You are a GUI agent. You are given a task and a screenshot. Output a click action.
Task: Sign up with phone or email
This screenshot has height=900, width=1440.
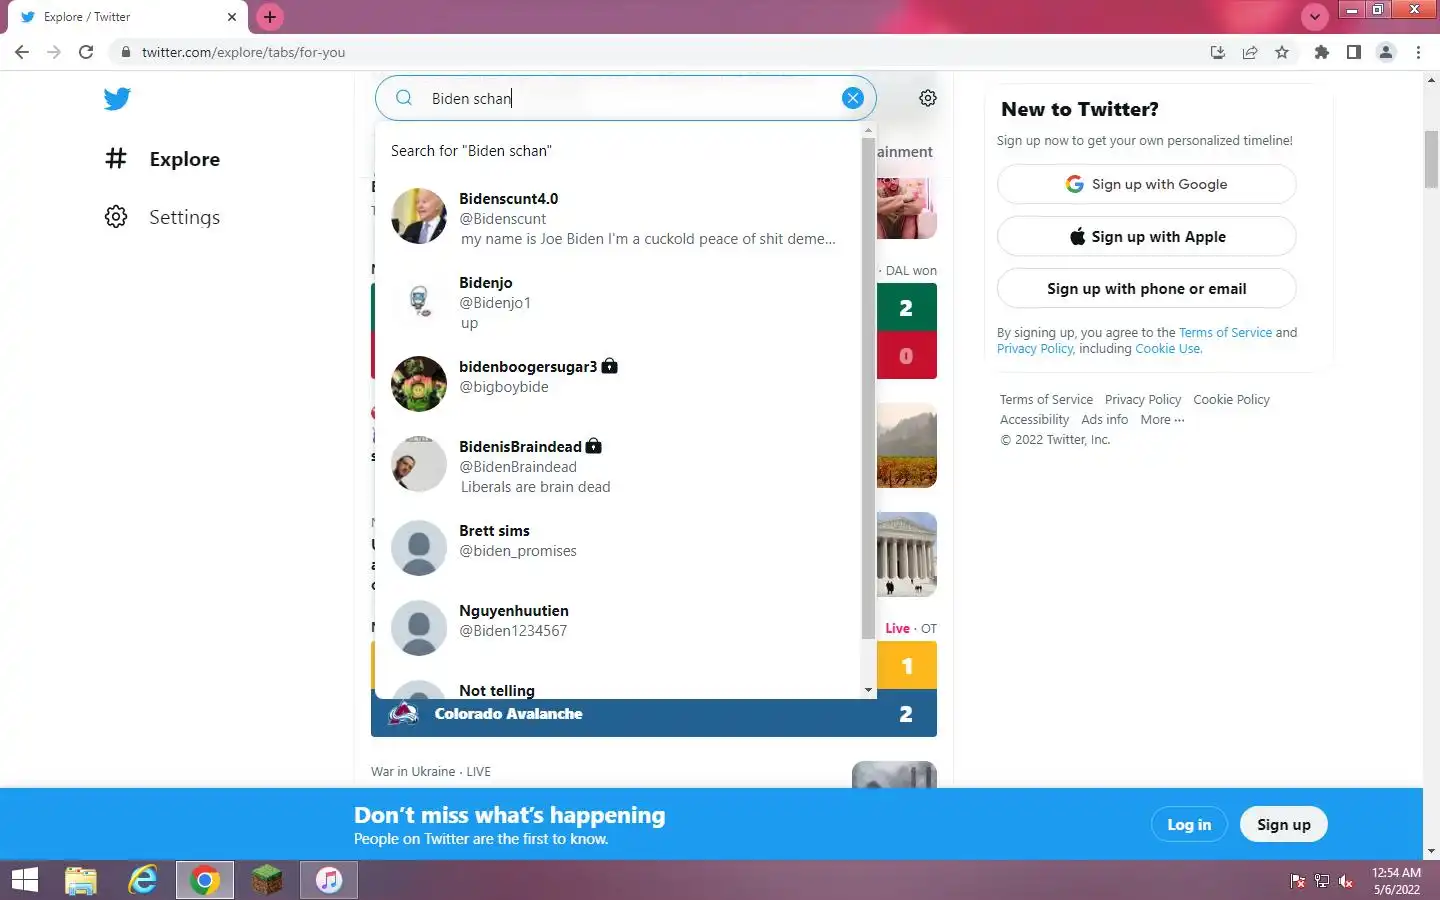pos(1146,289)
